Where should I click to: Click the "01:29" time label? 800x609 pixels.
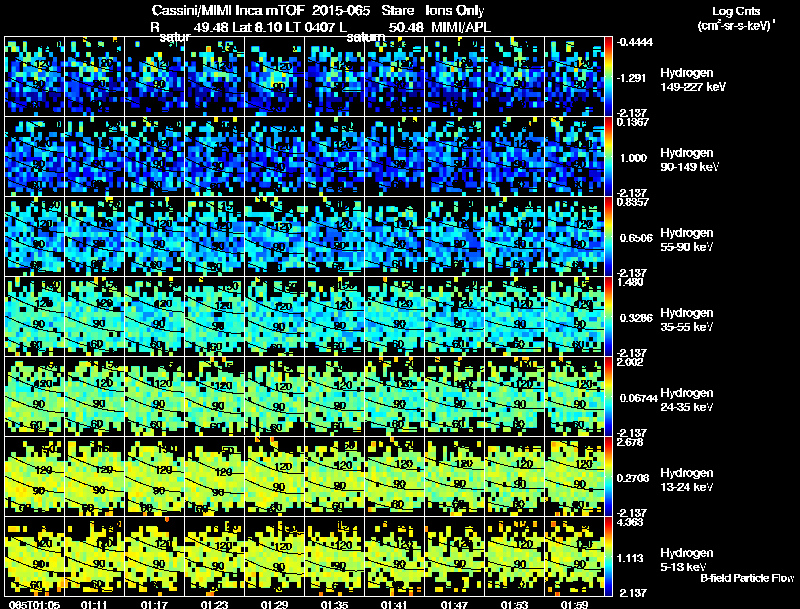click(x=274, y=604)
